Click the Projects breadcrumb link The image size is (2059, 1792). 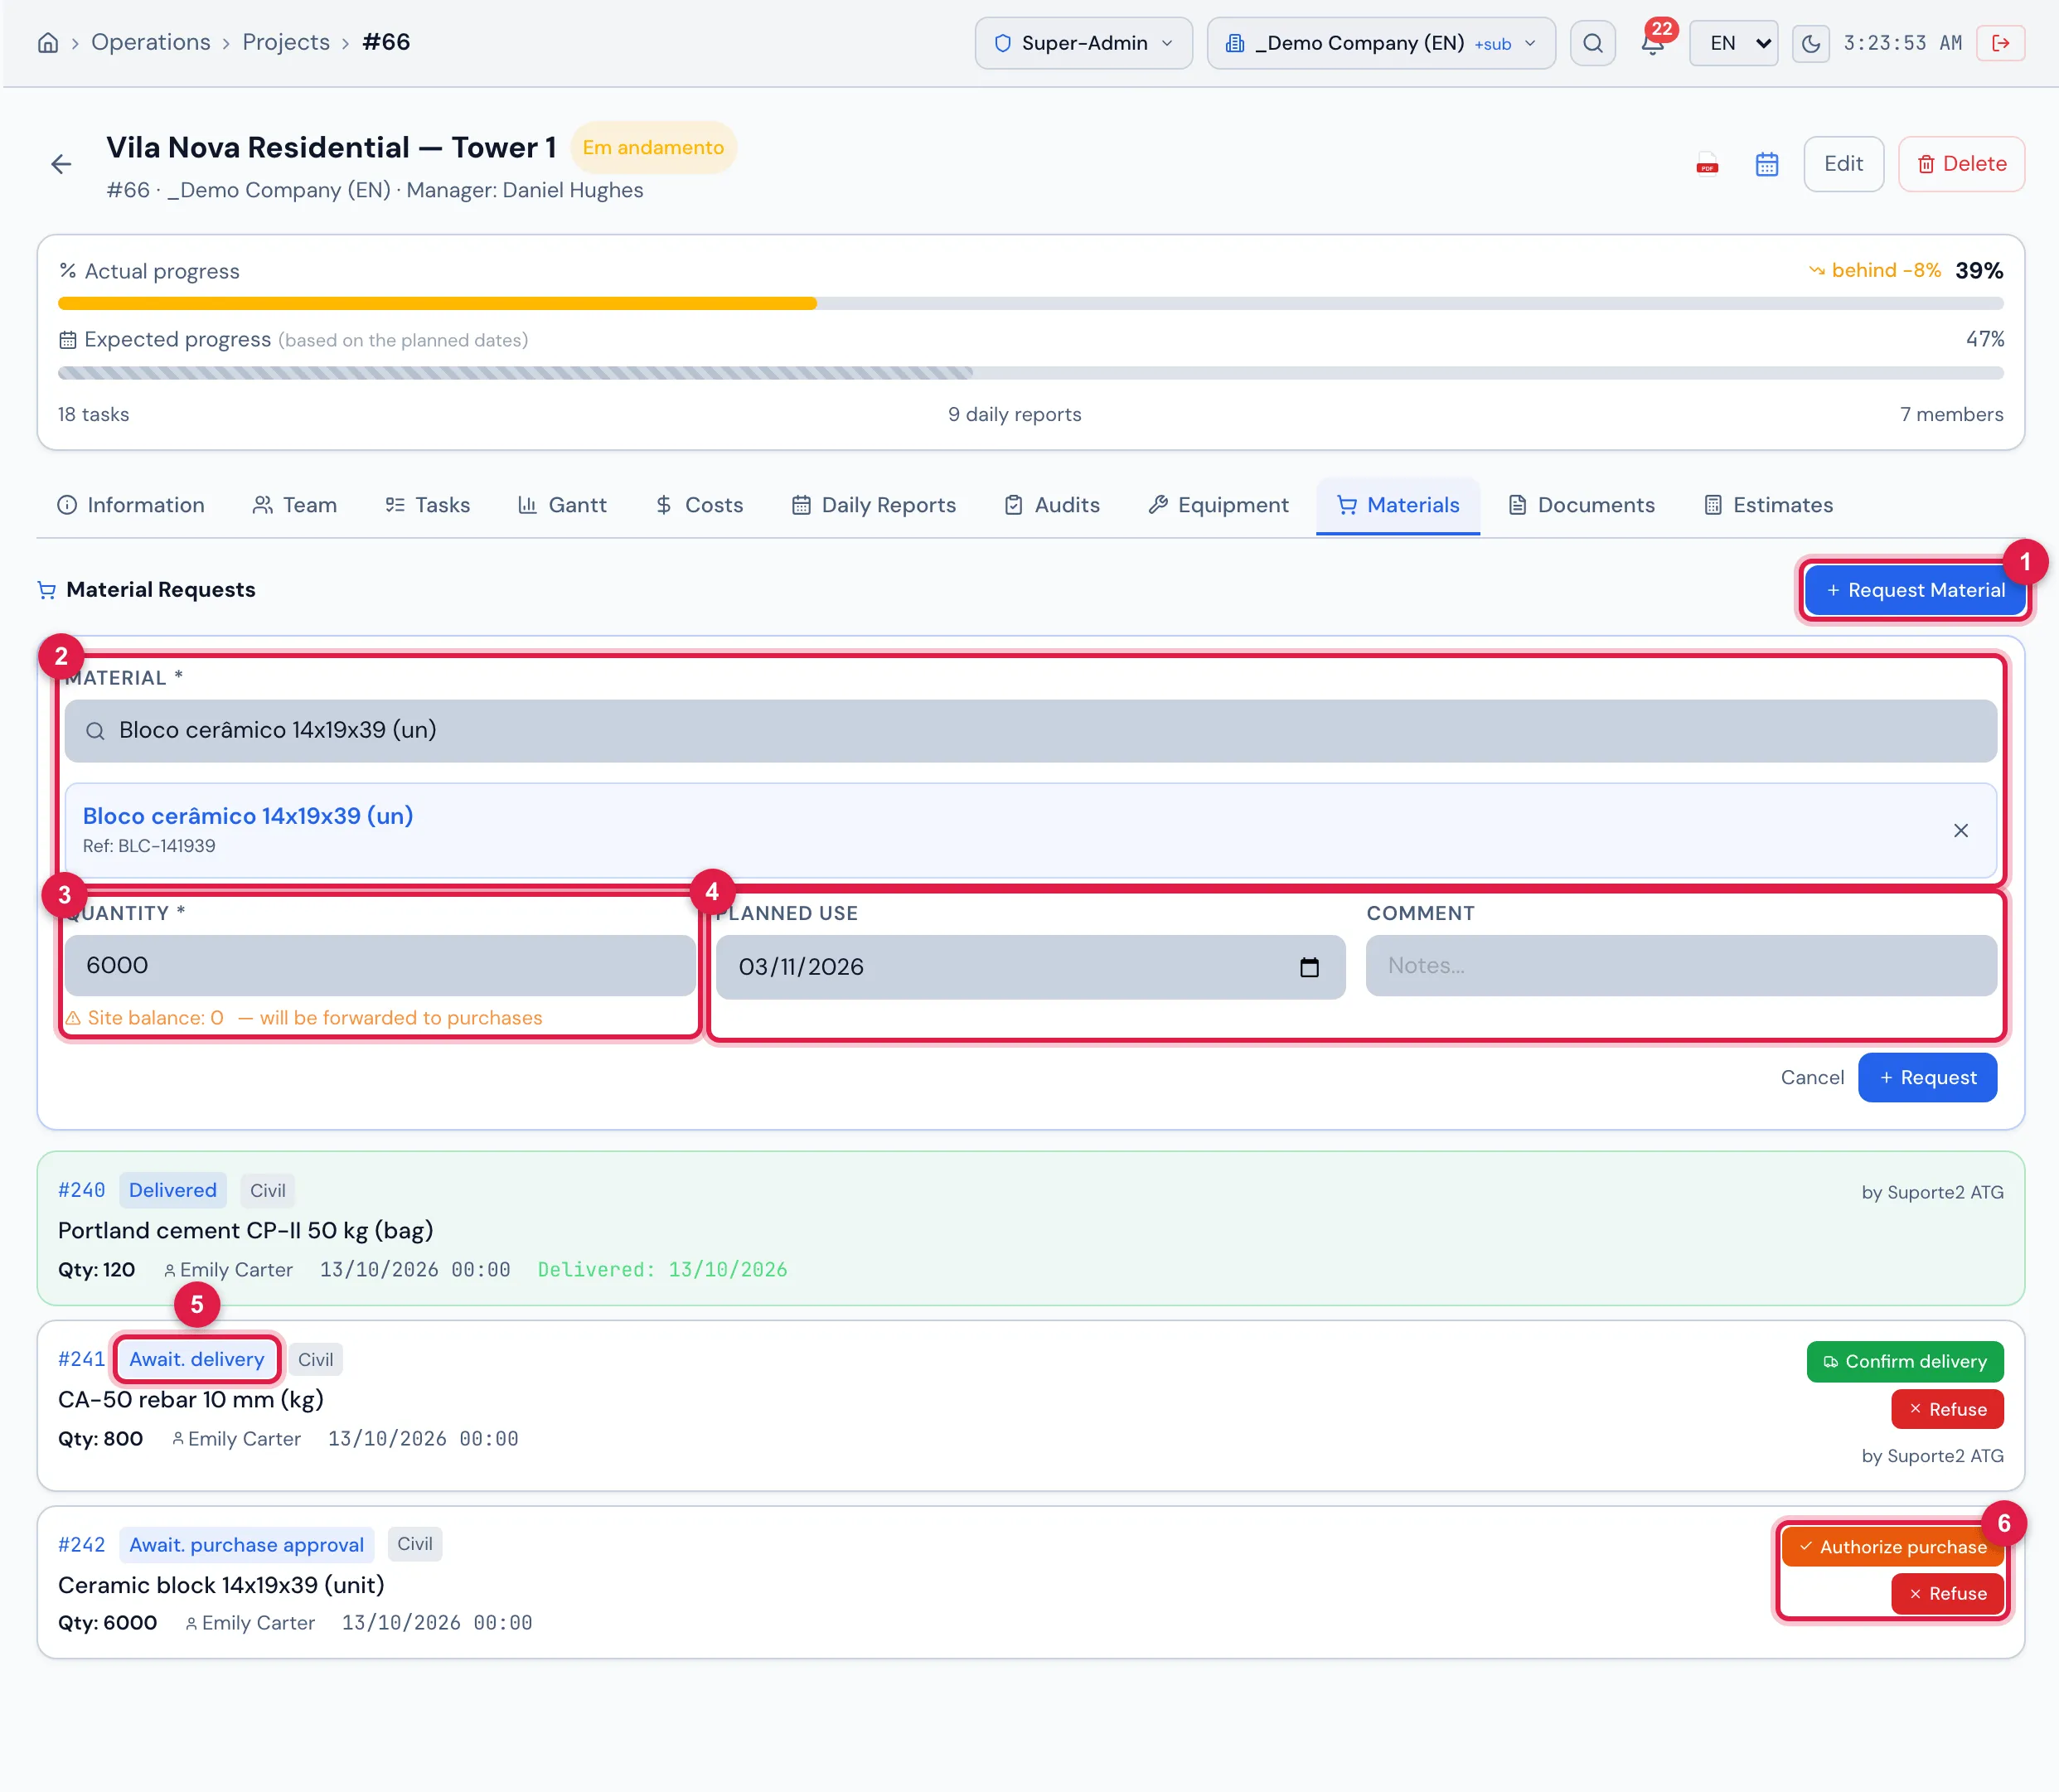pos(286,42)
